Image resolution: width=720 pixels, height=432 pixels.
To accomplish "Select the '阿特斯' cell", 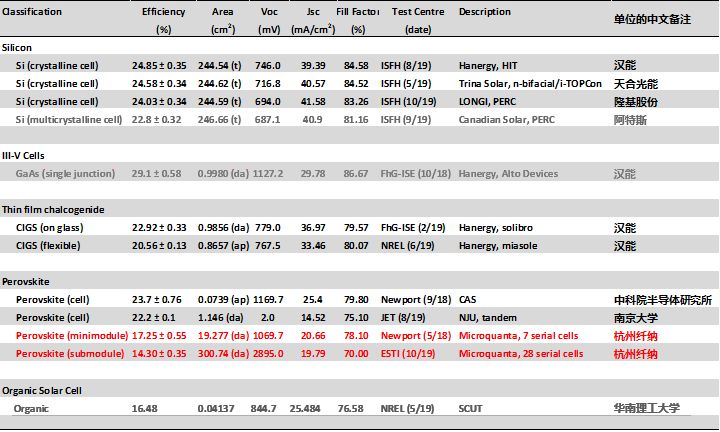I will pyautogui.click(x=630, y=120).
